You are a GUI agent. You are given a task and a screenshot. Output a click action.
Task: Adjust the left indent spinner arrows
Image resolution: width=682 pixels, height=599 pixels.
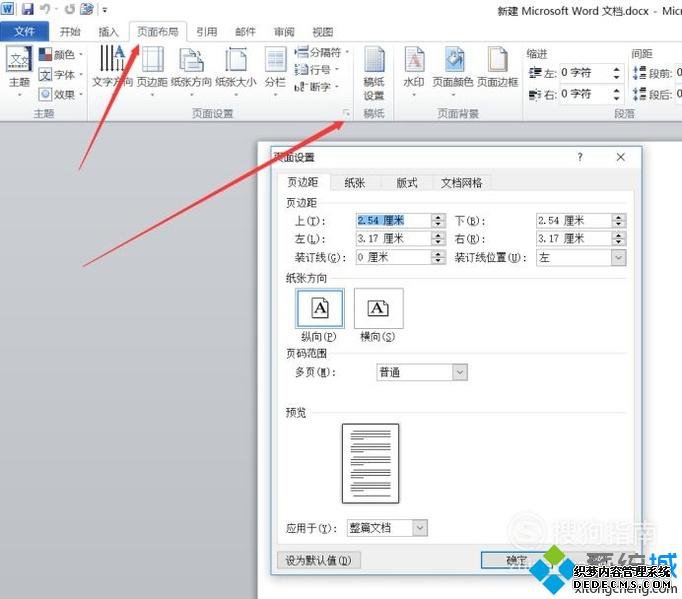coord(617,73)
